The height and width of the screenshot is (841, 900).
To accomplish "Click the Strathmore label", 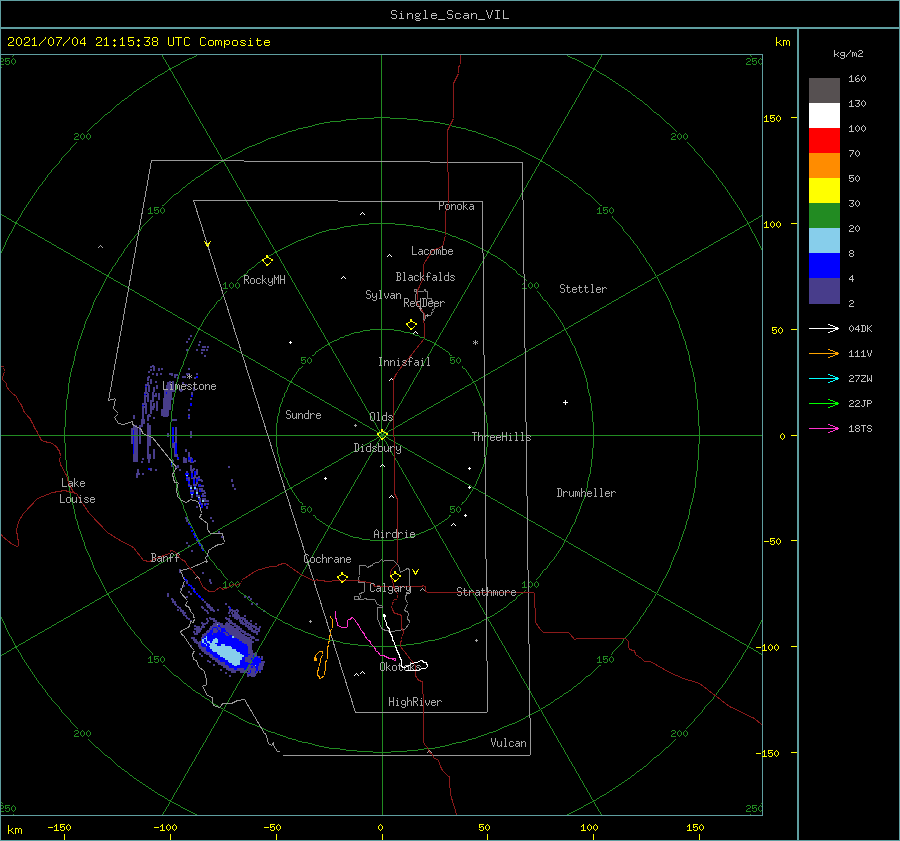I will 486,592.
